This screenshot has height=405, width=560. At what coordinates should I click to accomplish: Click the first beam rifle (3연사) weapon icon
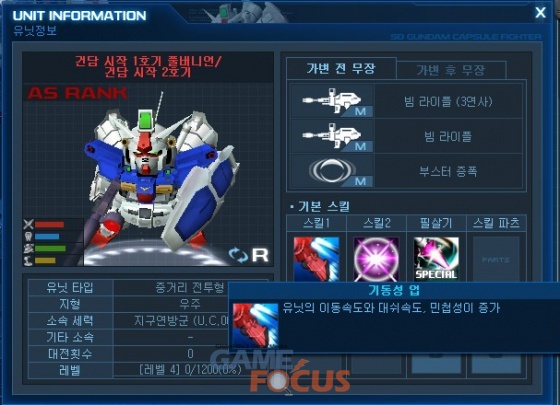pos(332,102)
